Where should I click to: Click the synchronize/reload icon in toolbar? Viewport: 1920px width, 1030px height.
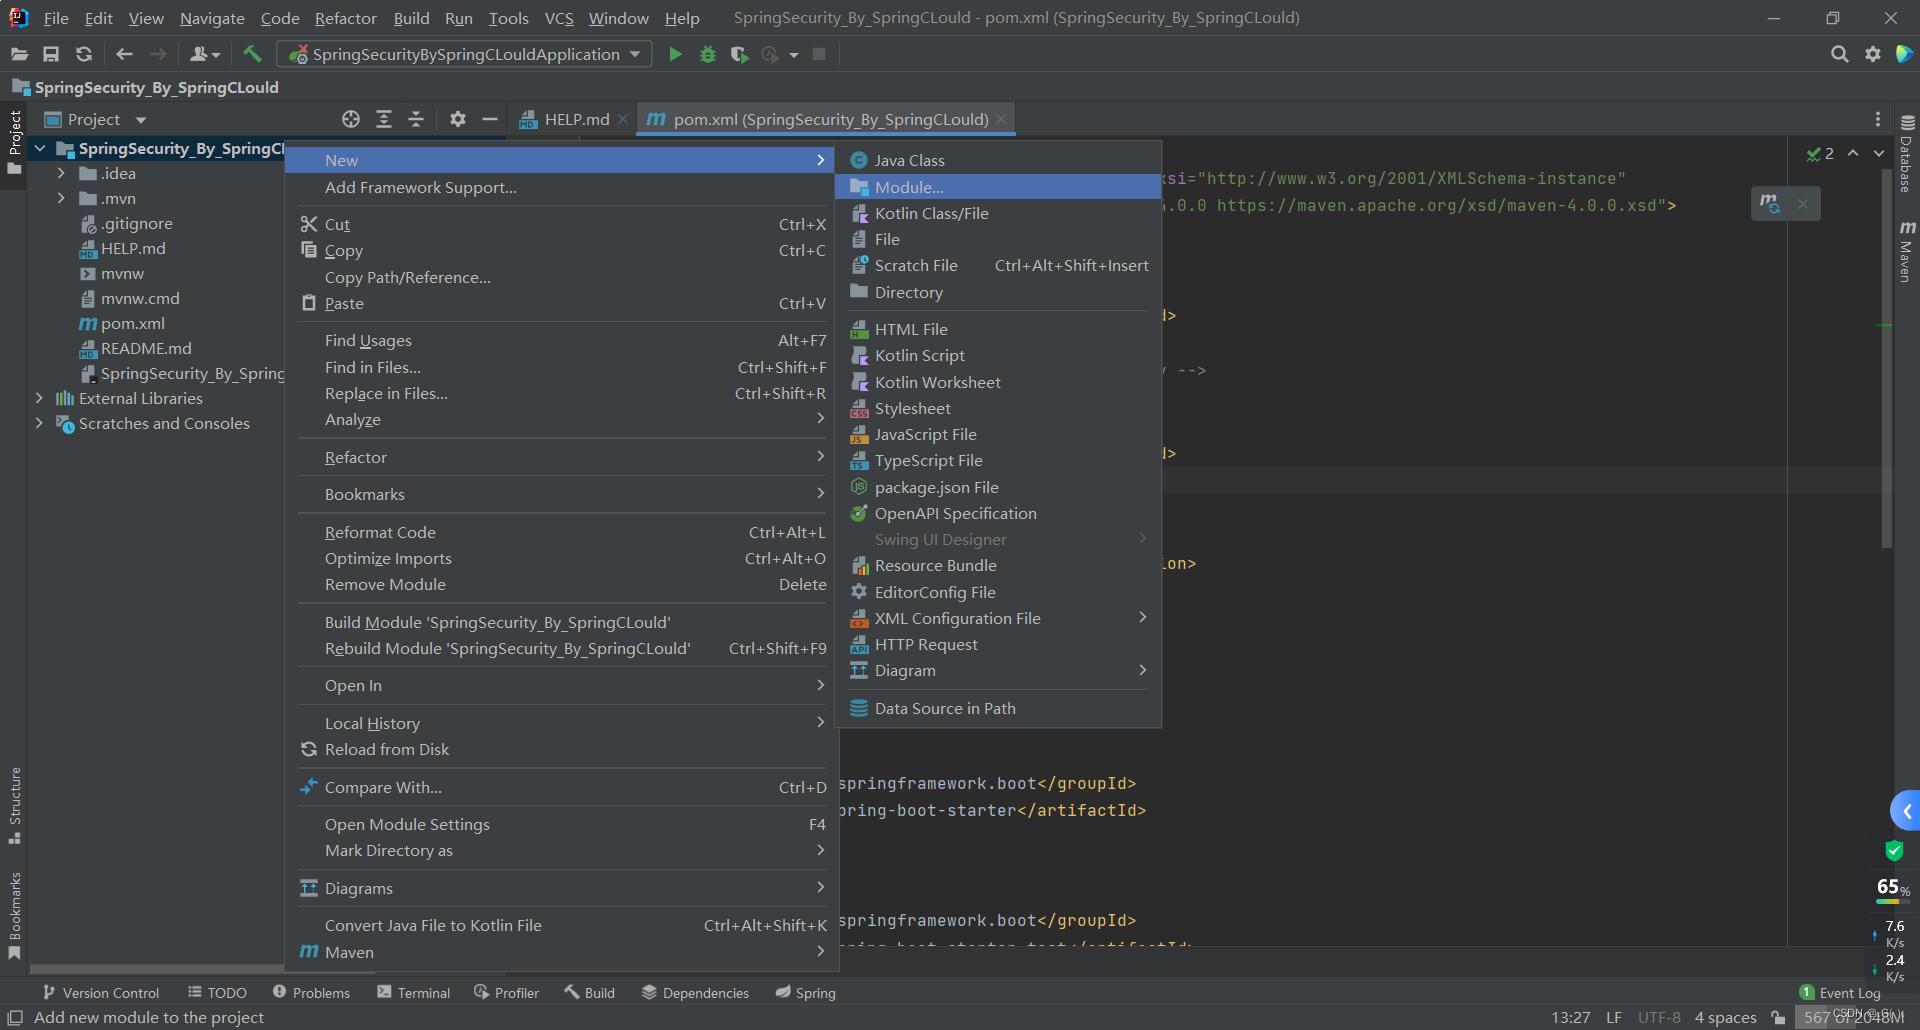84,54
